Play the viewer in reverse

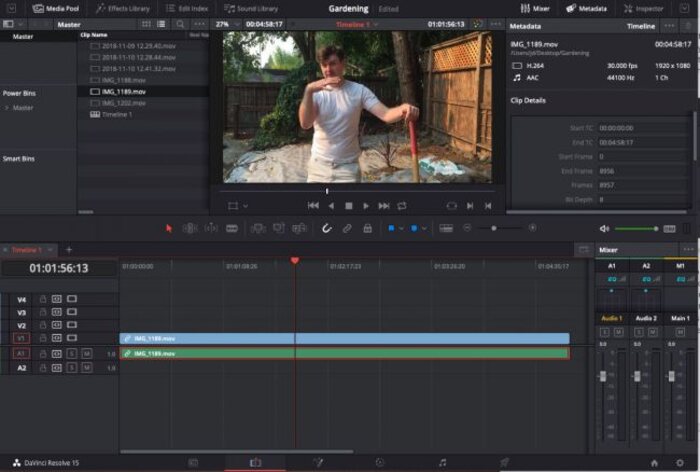point(331,206)
